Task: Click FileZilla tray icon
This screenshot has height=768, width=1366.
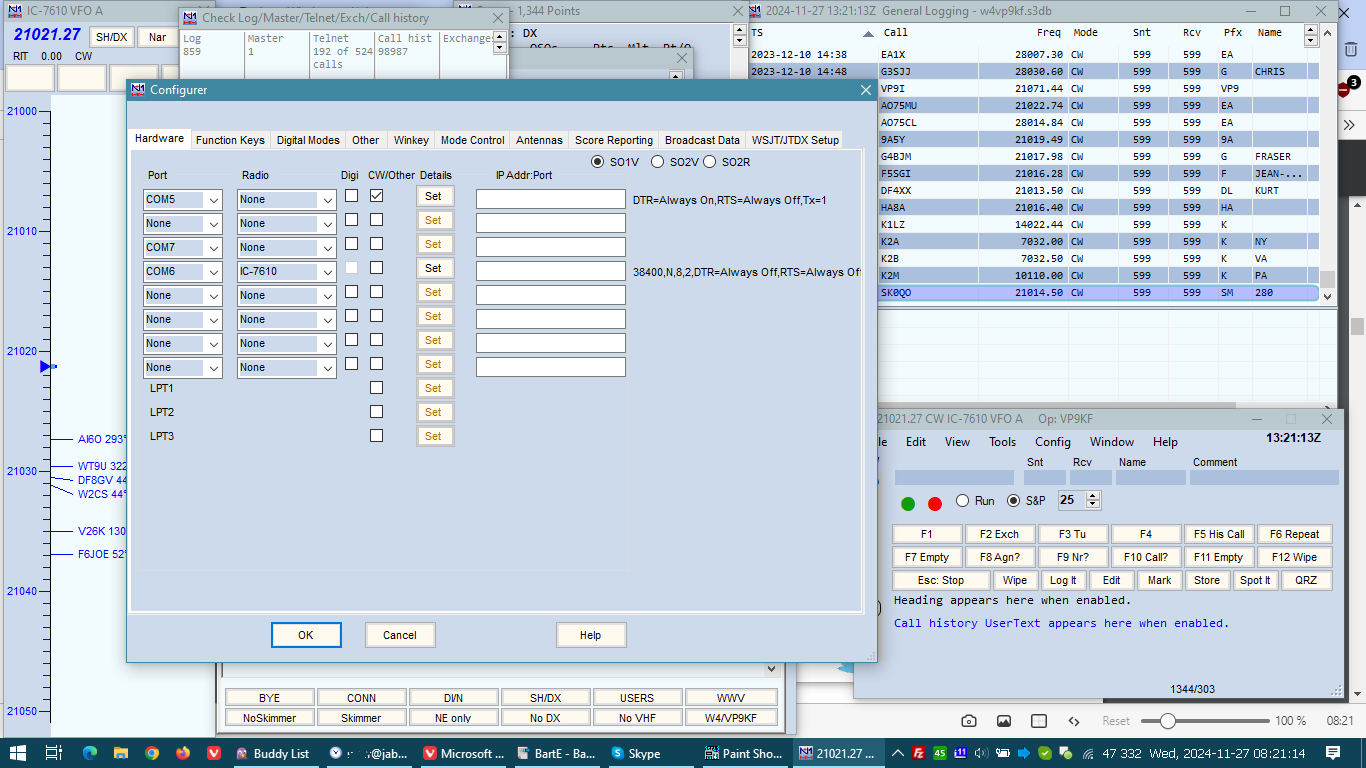Action: [x=919, y=753]
